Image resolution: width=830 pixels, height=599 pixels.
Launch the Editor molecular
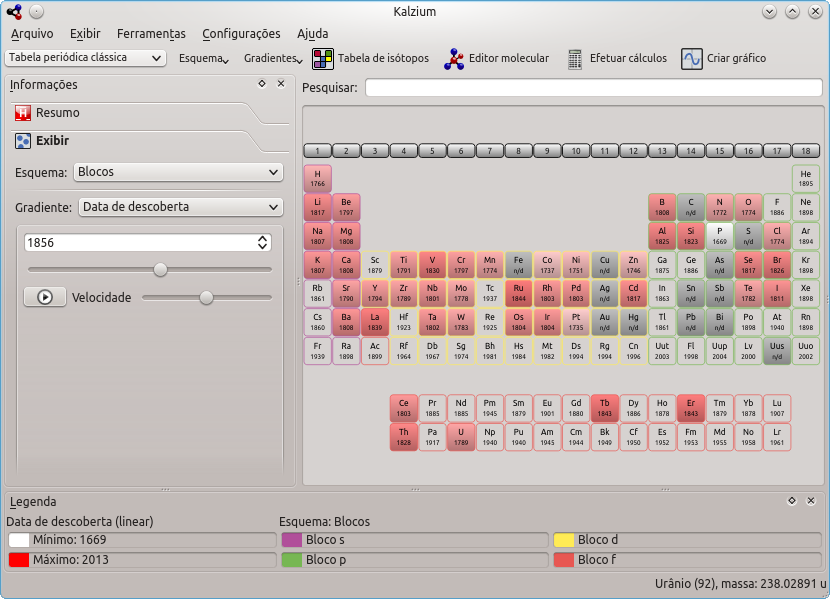coord(498,59)
